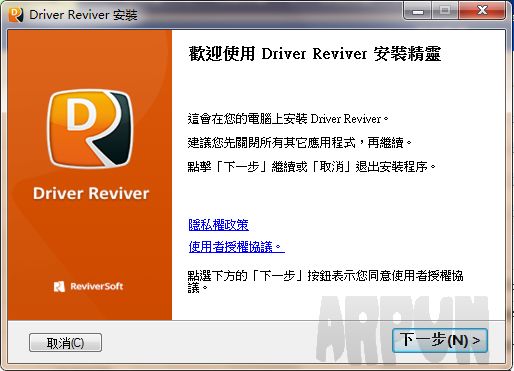
Task: Click the text 點擊「下一步」繼續或「取消」
Action: [x=269, y=166]
